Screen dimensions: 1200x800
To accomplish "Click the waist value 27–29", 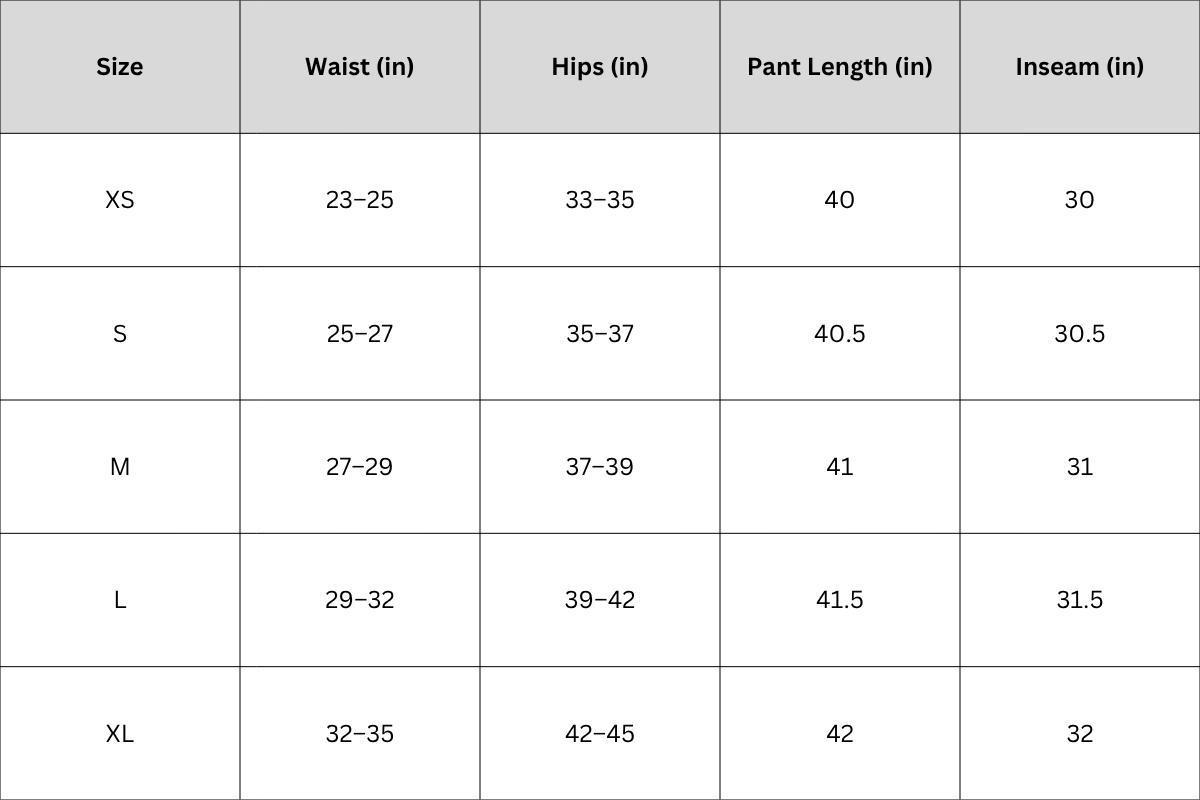I will [360, 467].
